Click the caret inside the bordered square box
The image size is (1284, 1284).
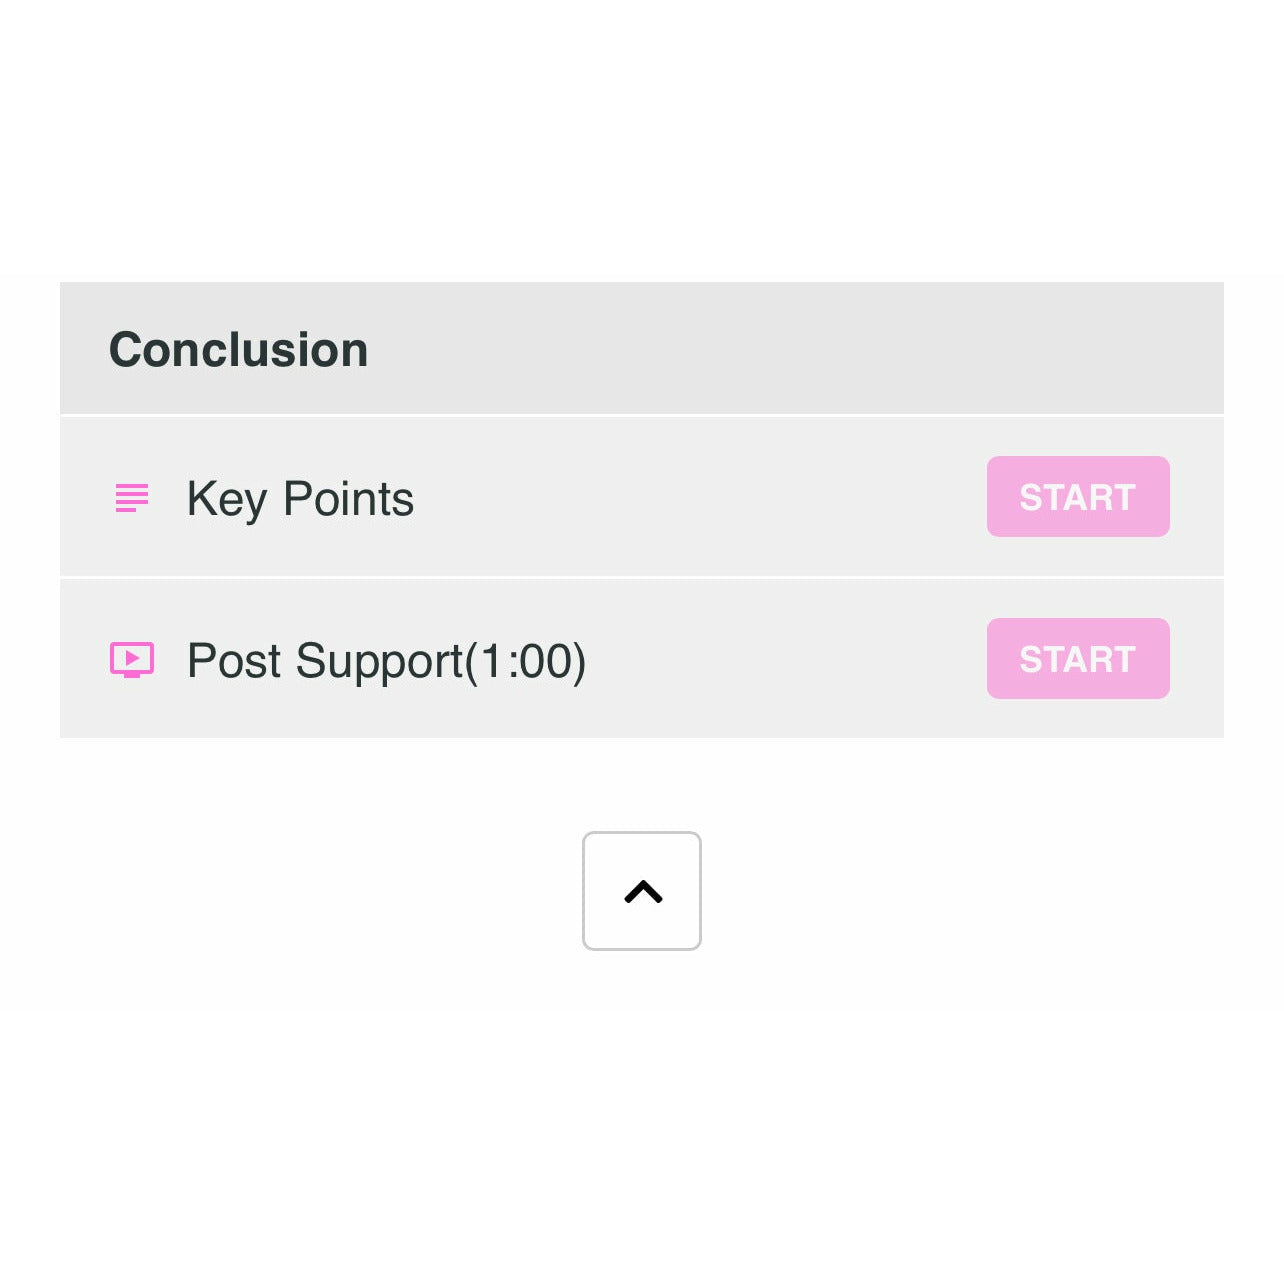[643, 892]
